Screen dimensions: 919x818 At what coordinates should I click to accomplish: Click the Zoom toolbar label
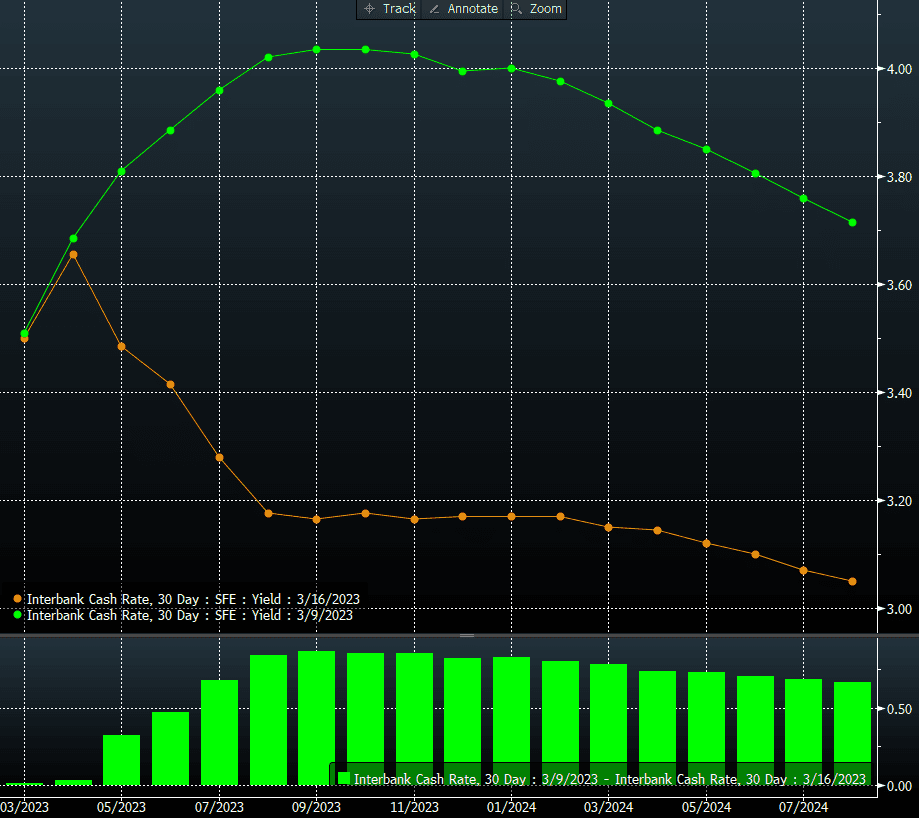pos(546,9)
